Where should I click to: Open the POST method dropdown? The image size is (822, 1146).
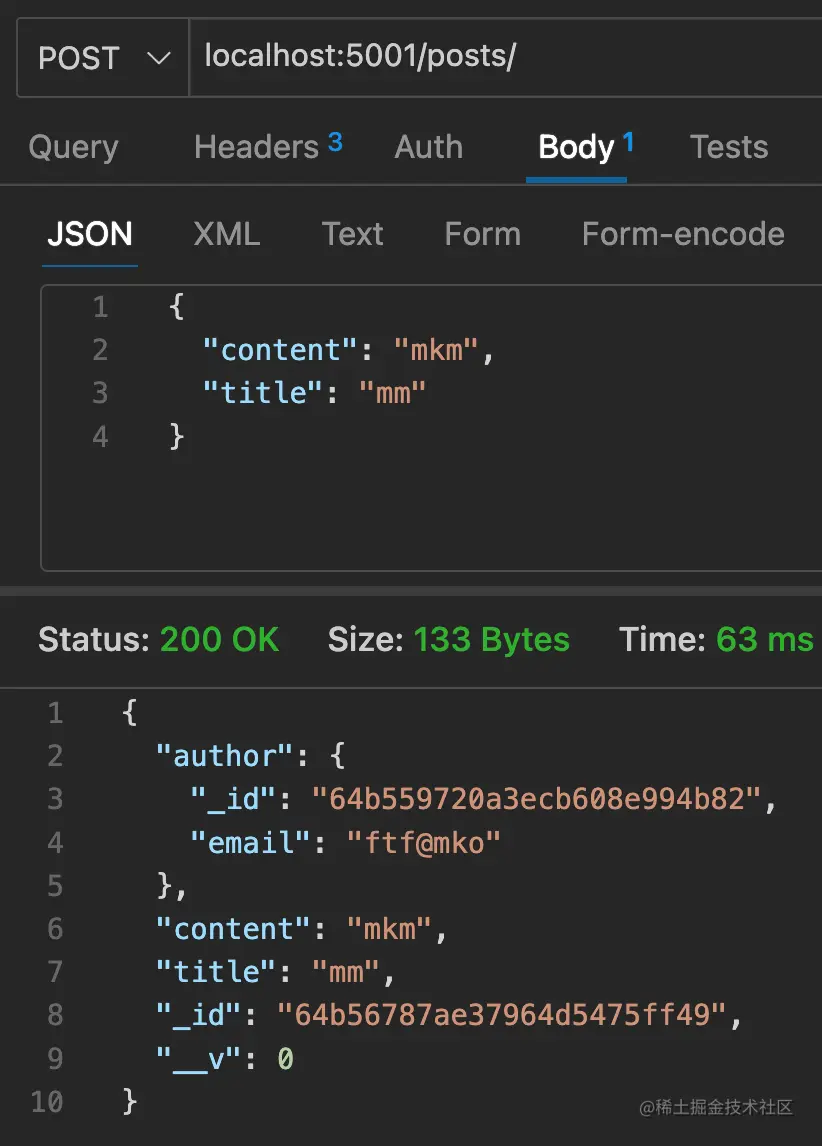tap(103, 58)
